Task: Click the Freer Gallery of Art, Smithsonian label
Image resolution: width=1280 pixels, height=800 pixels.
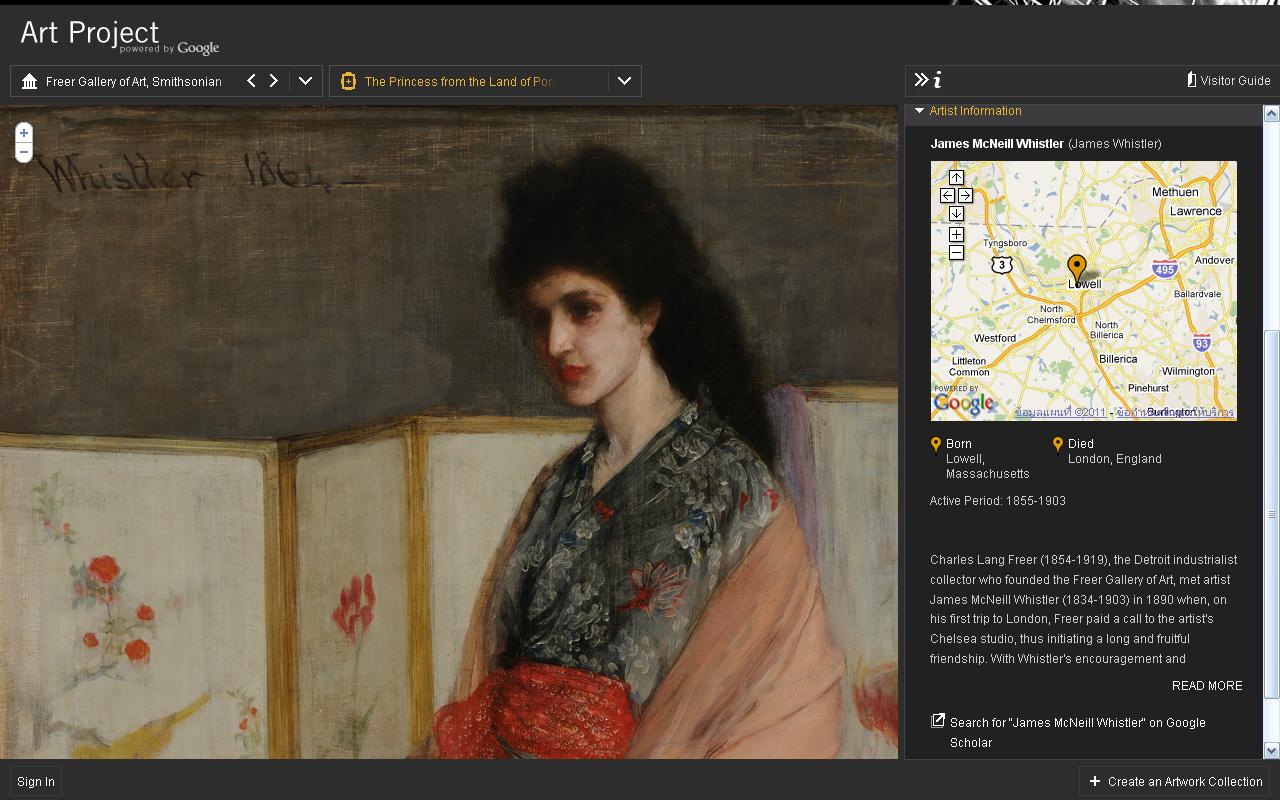Action: pyautogui.click(x=134, y=82)
